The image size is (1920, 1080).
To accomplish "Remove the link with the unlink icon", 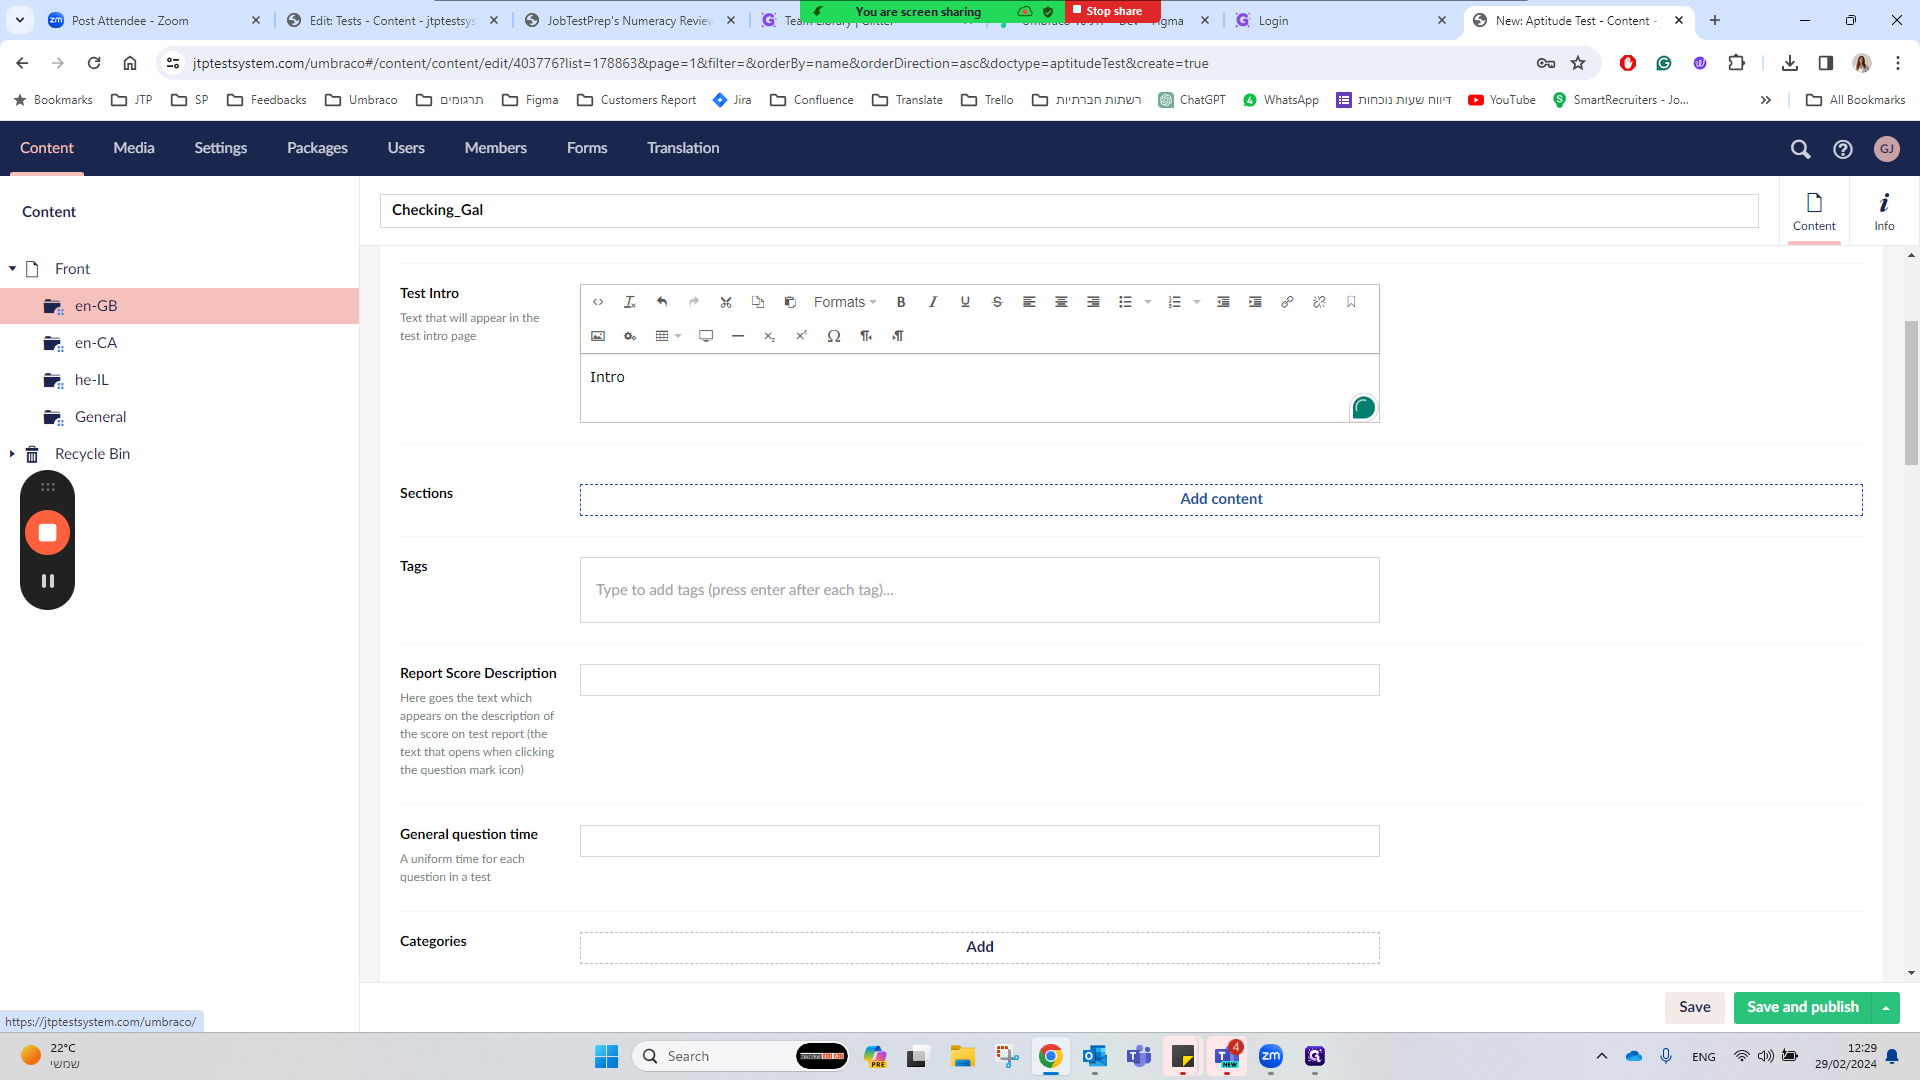I will tap(1319, 302).
